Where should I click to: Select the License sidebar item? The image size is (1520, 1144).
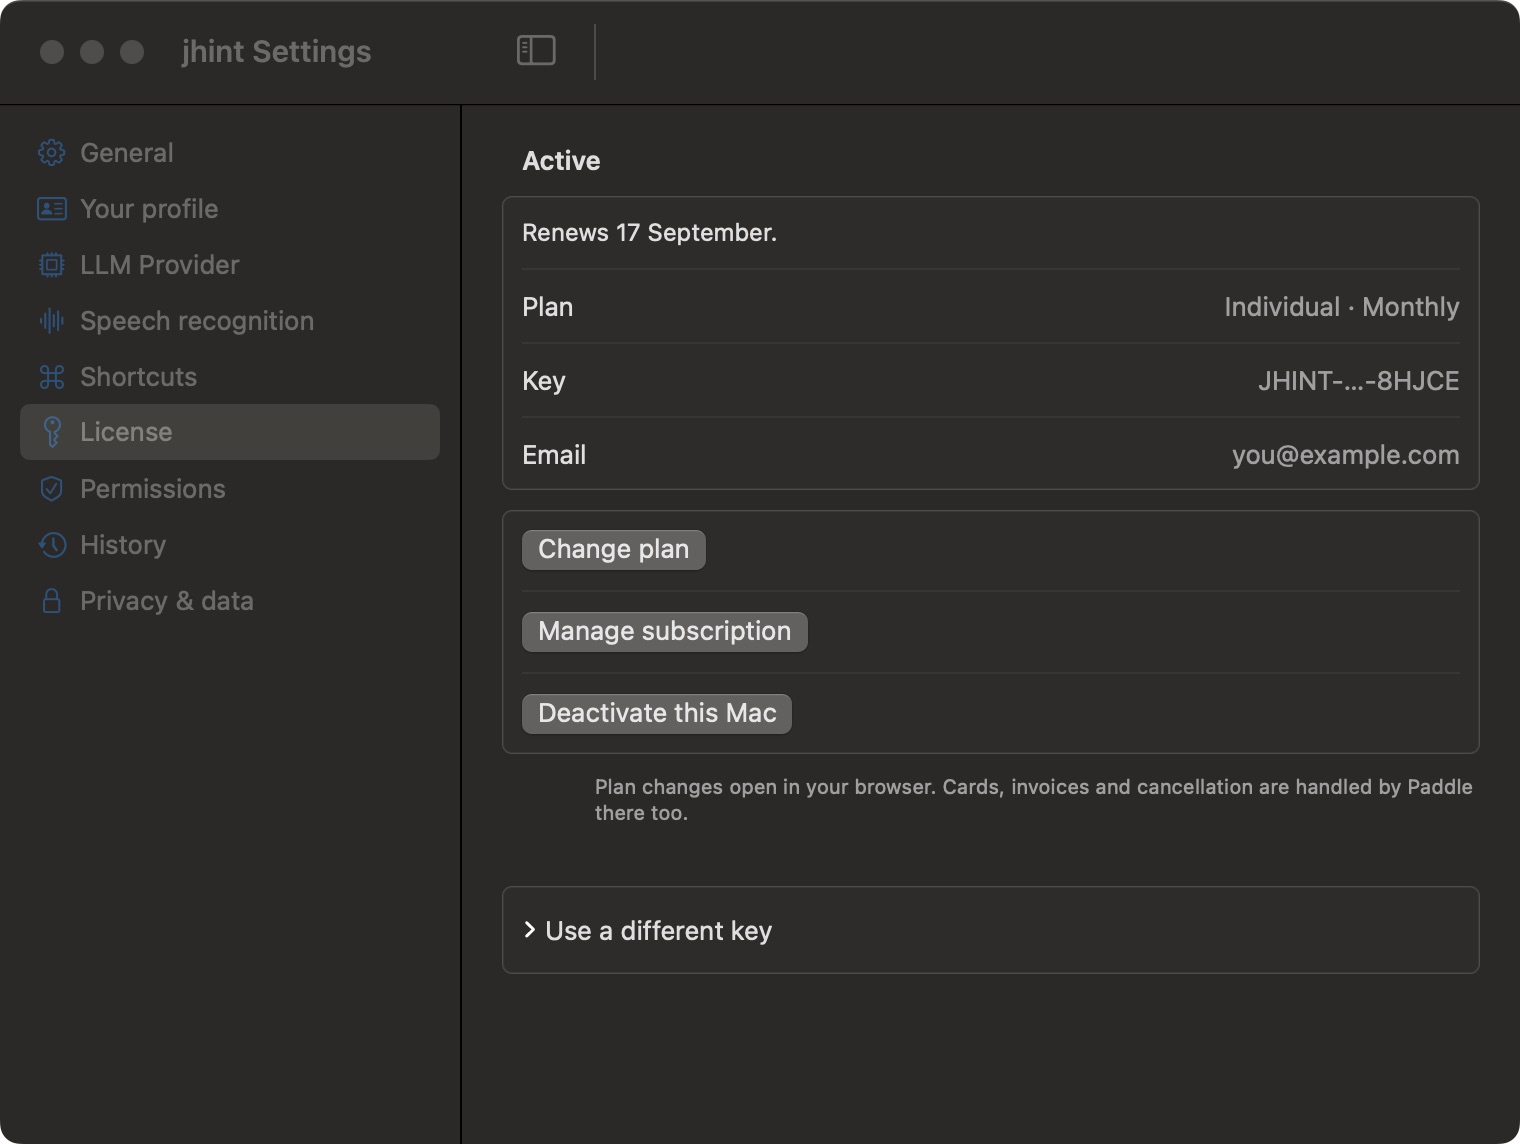pos(230,432)
